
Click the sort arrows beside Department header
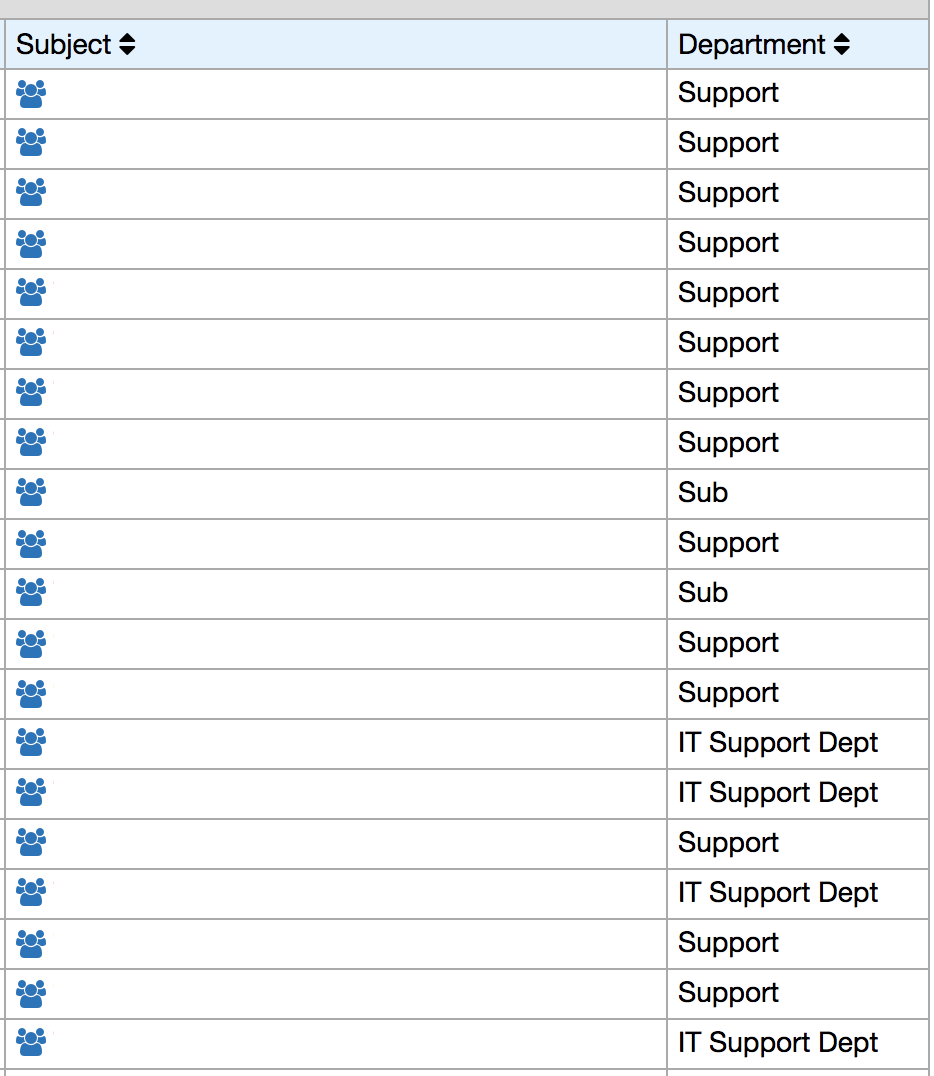click(842, 45)
